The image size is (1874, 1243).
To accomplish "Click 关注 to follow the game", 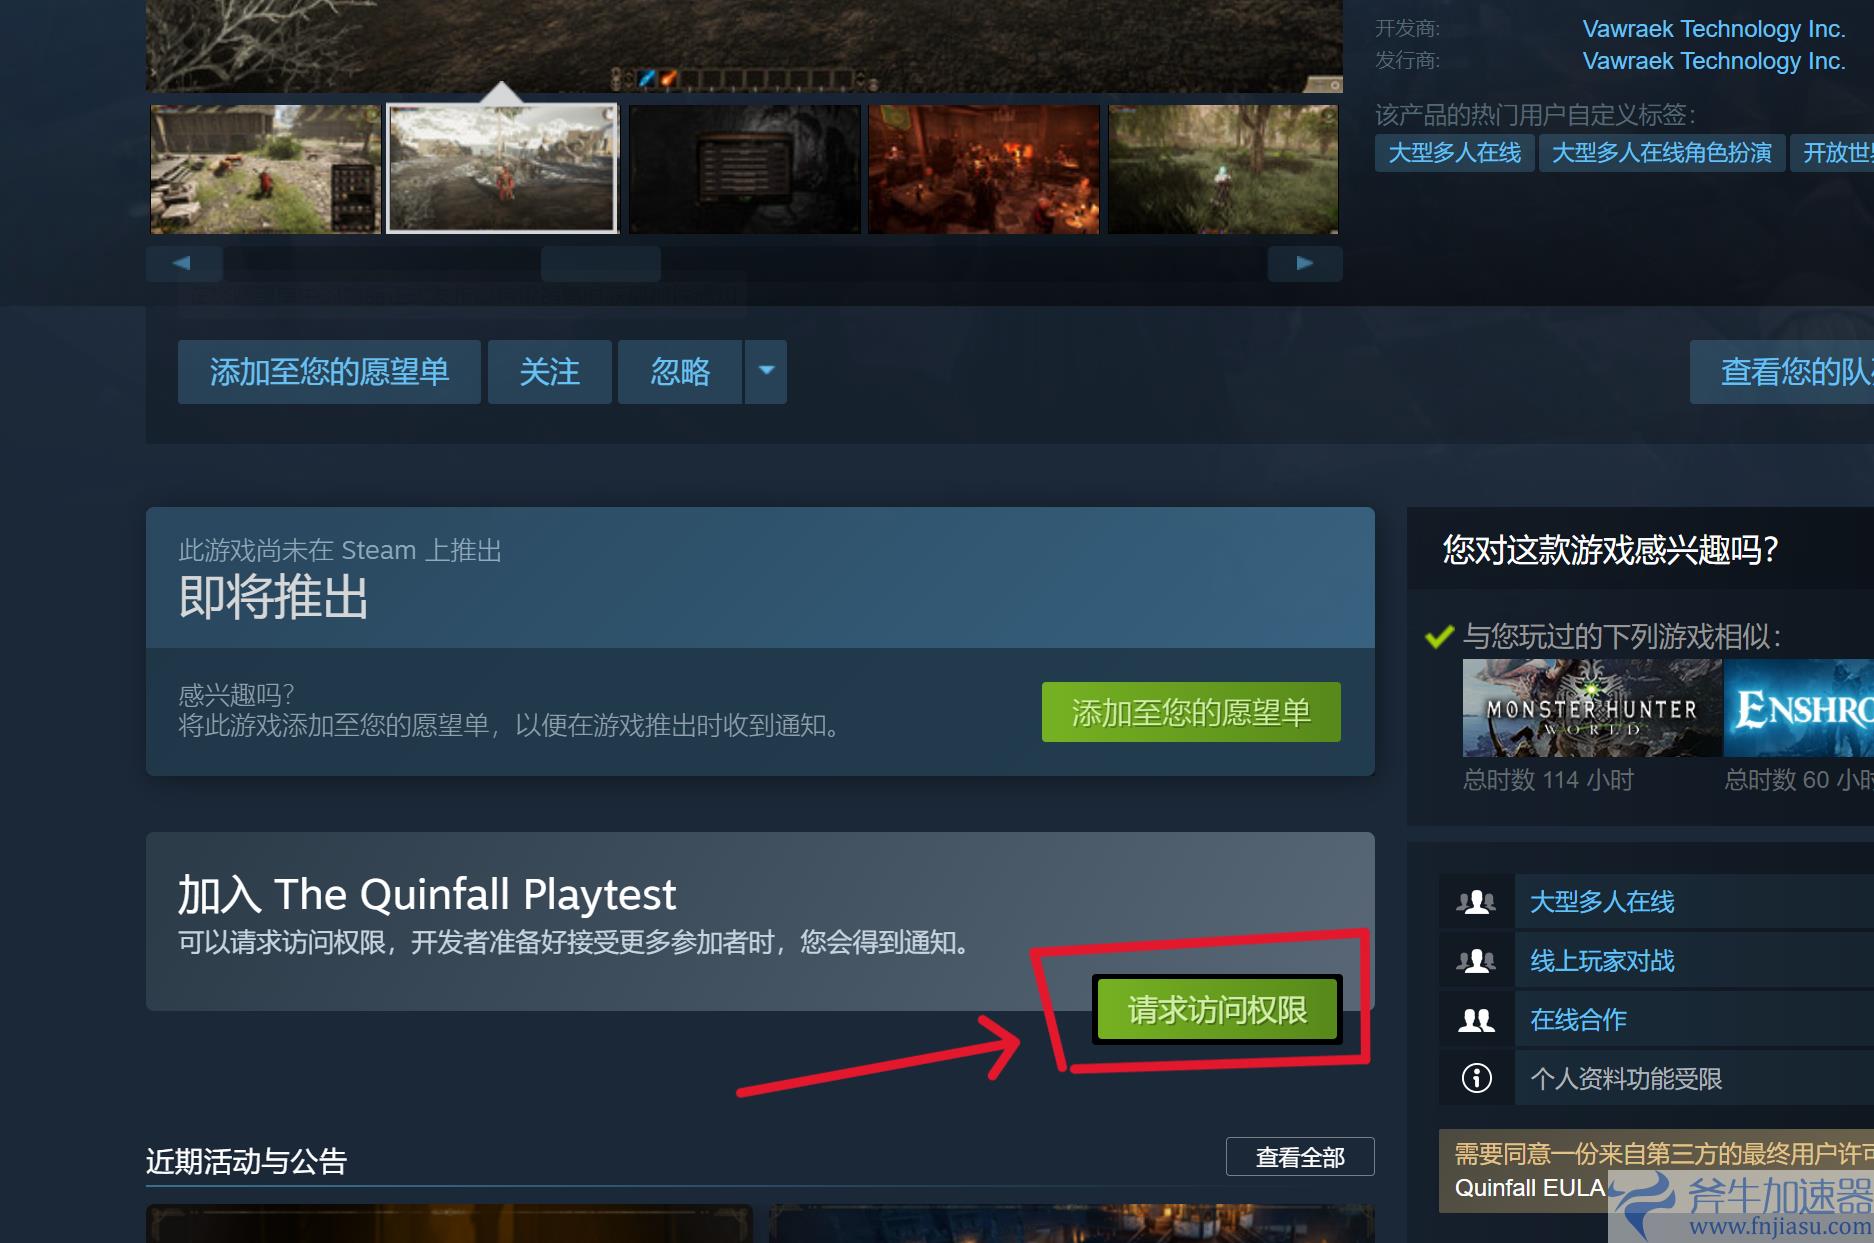I will pos(550,371).
